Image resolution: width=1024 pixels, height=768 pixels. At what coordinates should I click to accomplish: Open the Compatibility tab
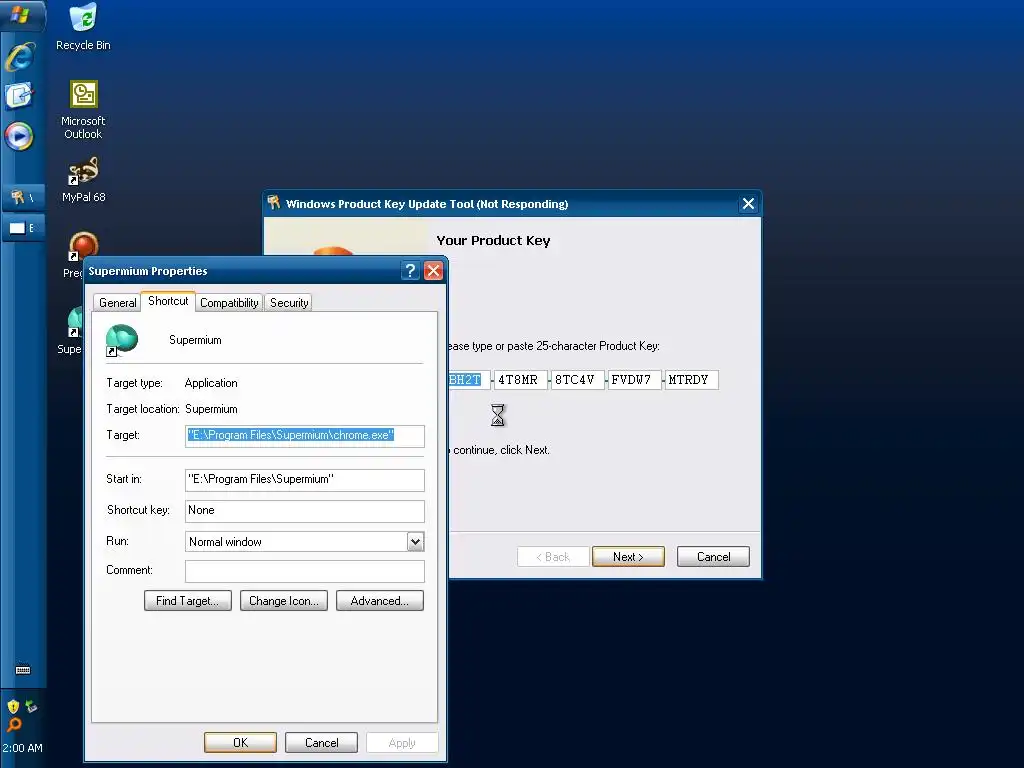(x=229, y=302)
